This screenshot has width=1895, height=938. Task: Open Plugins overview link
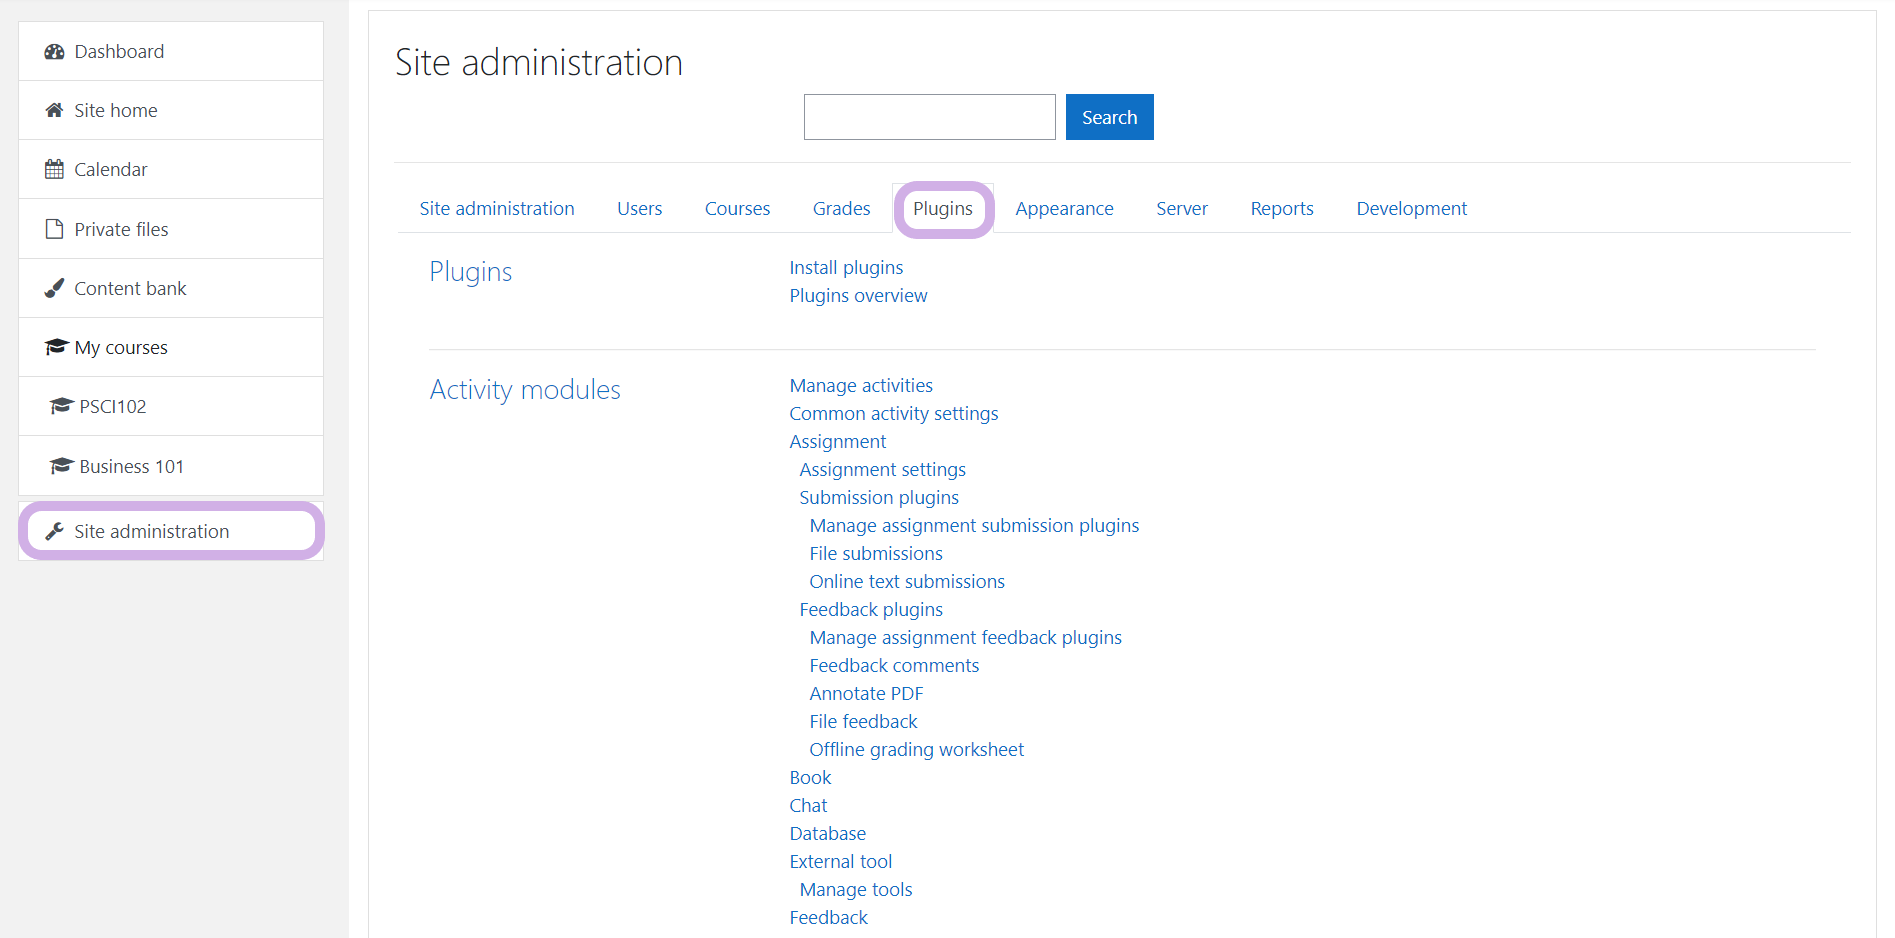[858, 296]
